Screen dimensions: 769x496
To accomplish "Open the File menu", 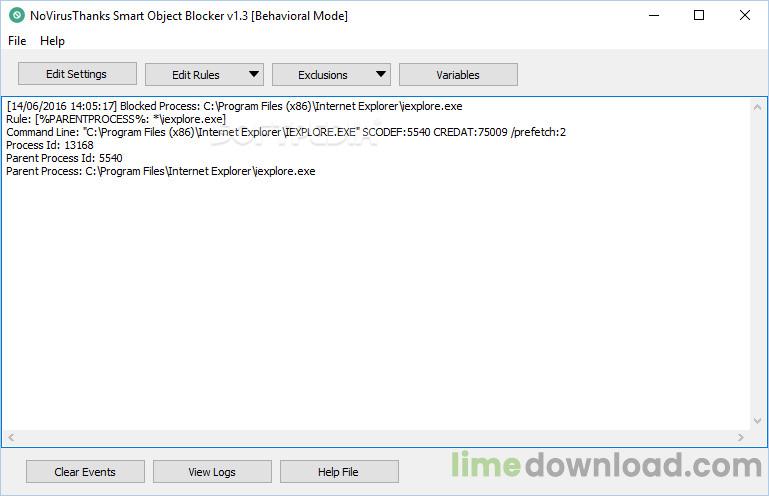I will (x=17, y=41).
